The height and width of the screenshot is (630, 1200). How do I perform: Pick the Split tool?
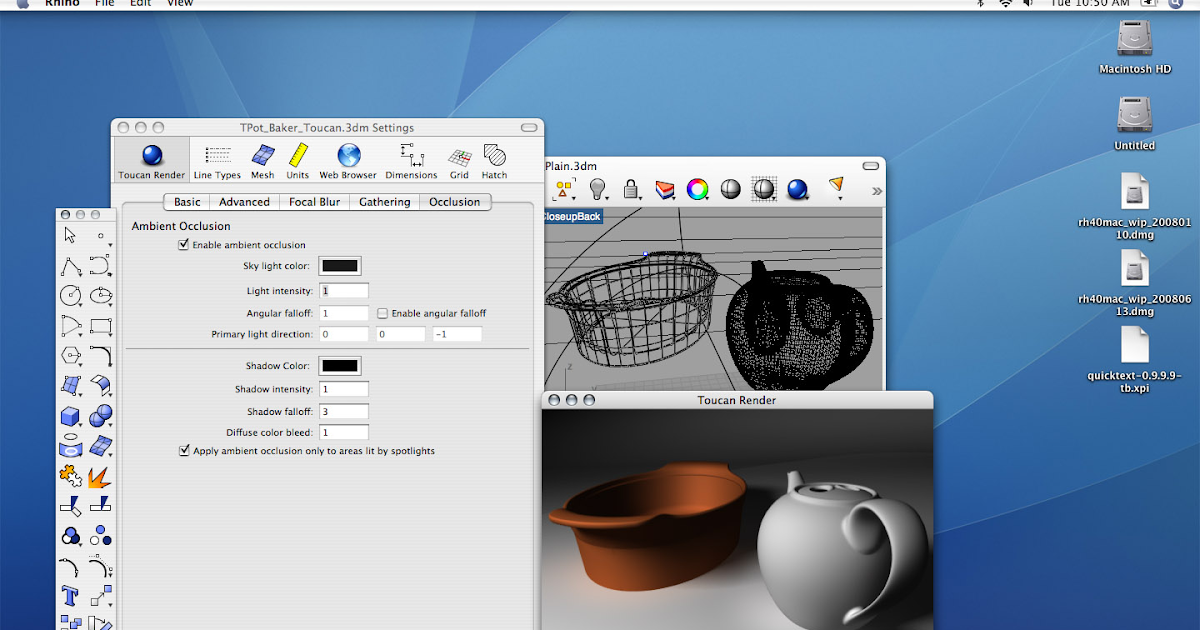(100, 506)
